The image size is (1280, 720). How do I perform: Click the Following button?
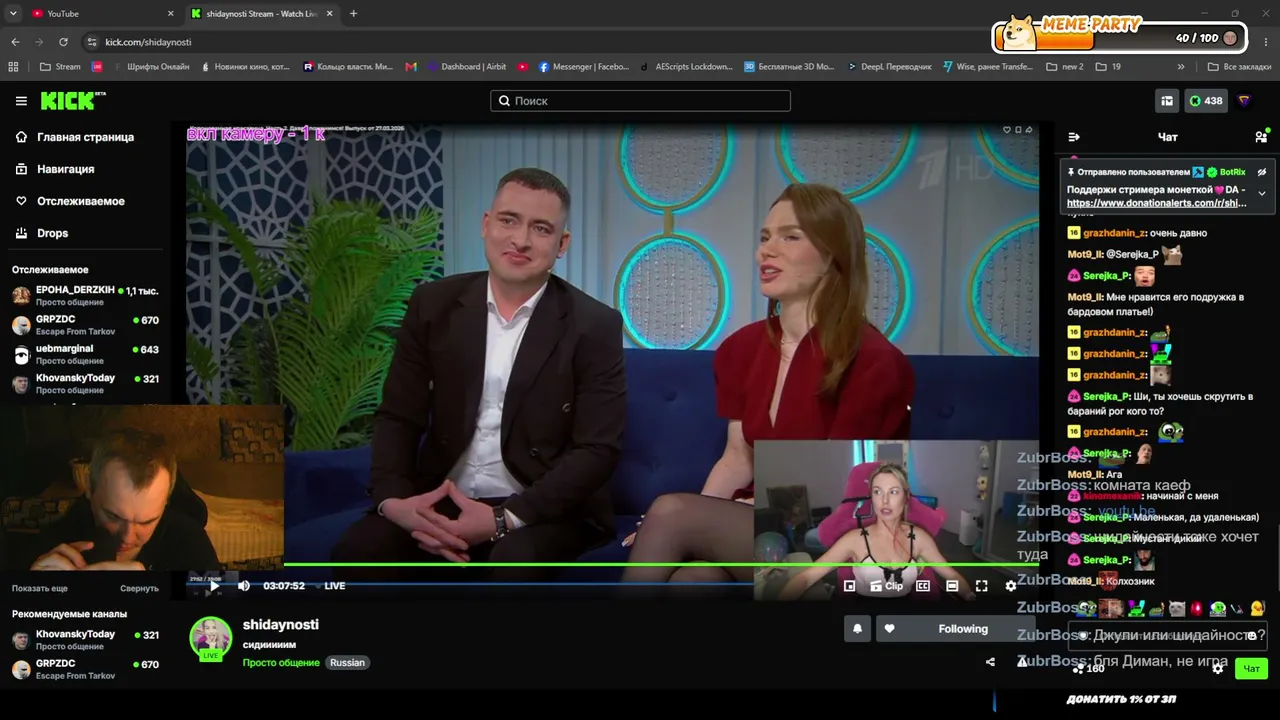coord(954,629)
